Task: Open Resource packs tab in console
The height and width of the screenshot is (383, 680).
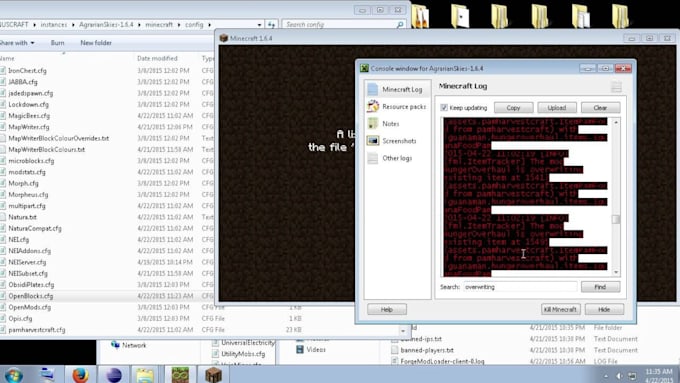Action: [x=397, y=106]
